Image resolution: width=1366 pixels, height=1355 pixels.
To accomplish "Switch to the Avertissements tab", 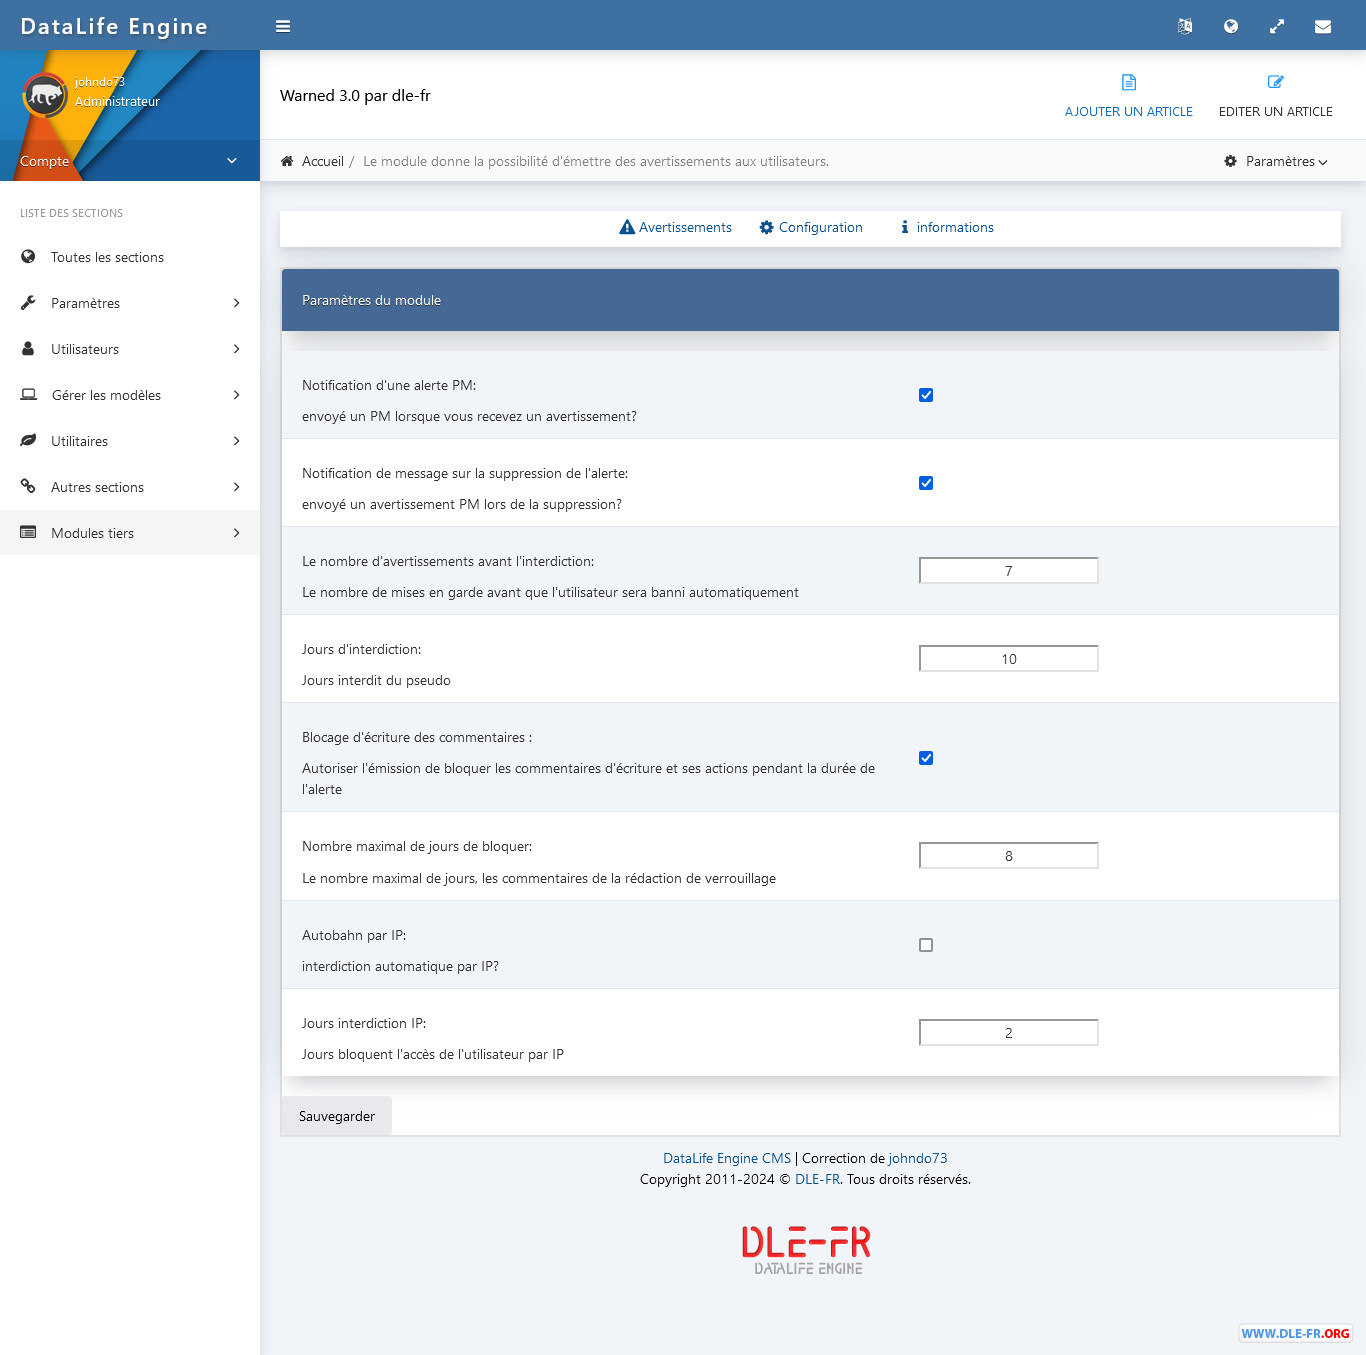I will [x=676, y=227].
